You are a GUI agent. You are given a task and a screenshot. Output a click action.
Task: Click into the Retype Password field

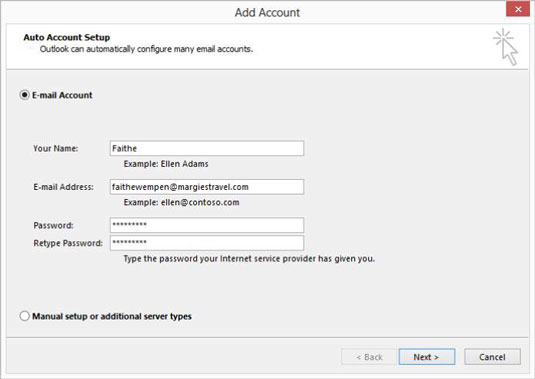pyautogui.click(x=207, y=243)
